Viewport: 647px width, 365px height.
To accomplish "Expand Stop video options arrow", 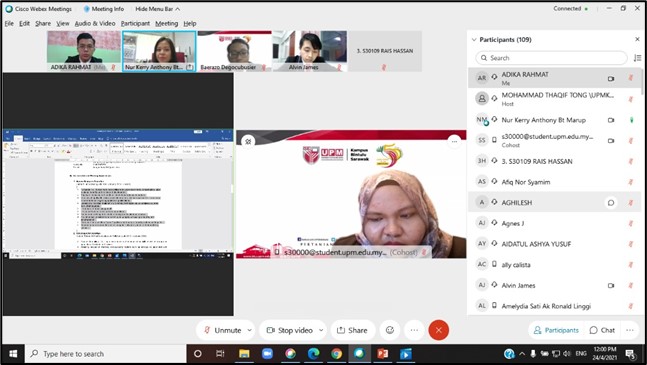I will [321, 330].
